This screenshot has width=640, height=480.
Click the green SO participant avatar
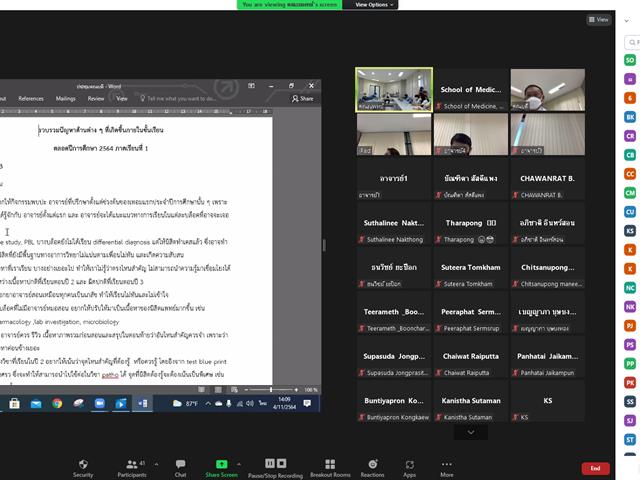[x=630, y=60]
